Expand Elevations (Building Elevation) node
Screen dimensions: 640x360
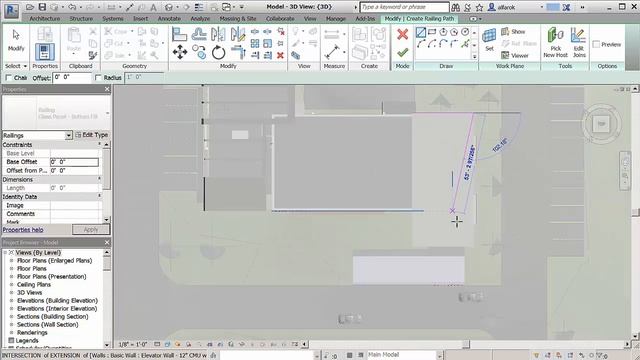click(x=11, y=301)
